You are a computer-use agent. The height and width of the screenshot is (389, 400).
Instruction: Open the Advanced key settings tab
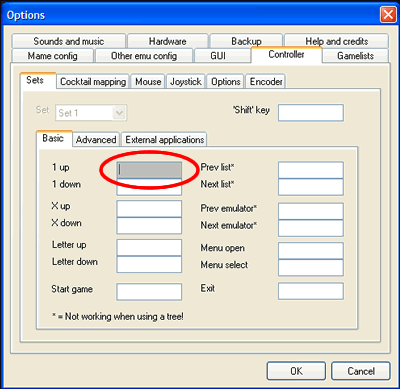(x=96, y=140)
